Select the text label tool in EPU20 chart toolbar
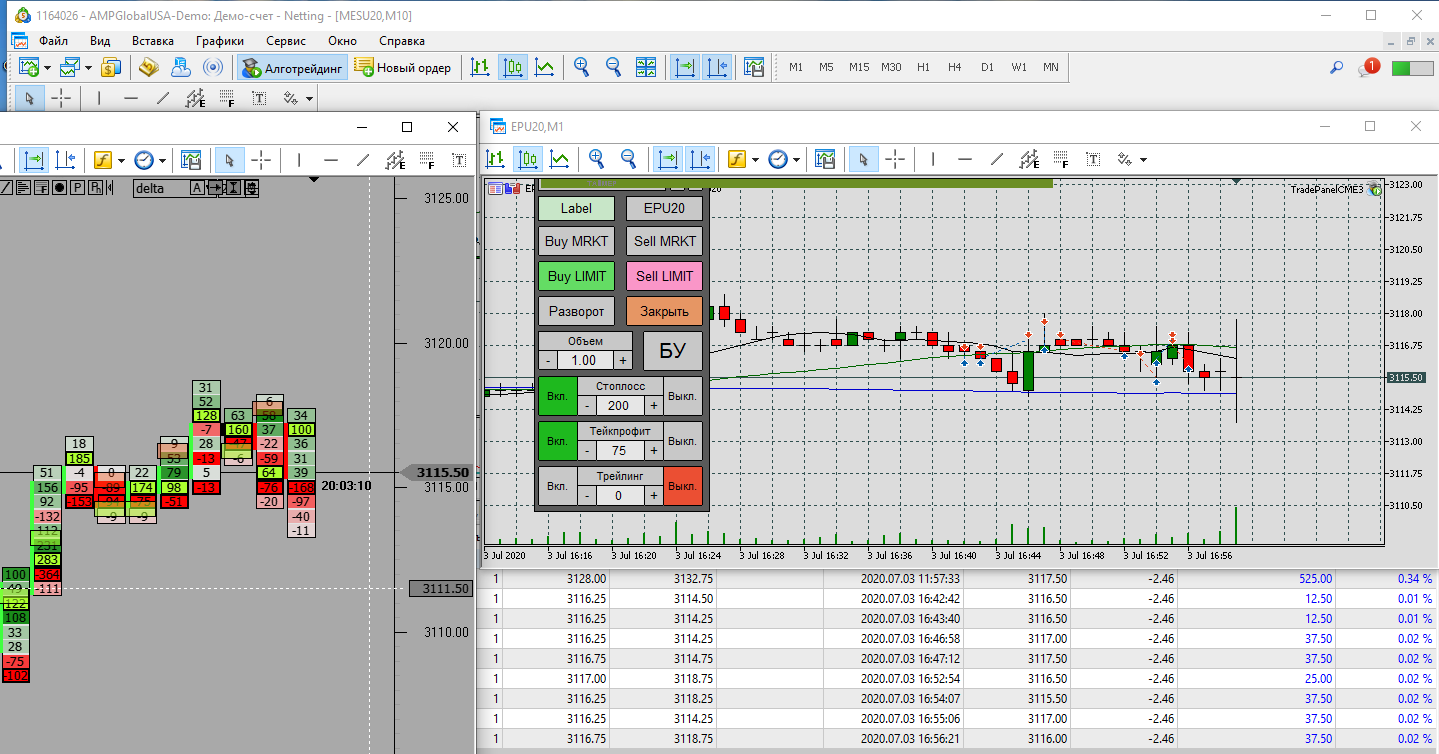Viewport: 1439px width, 754px height. point(1094,159)
